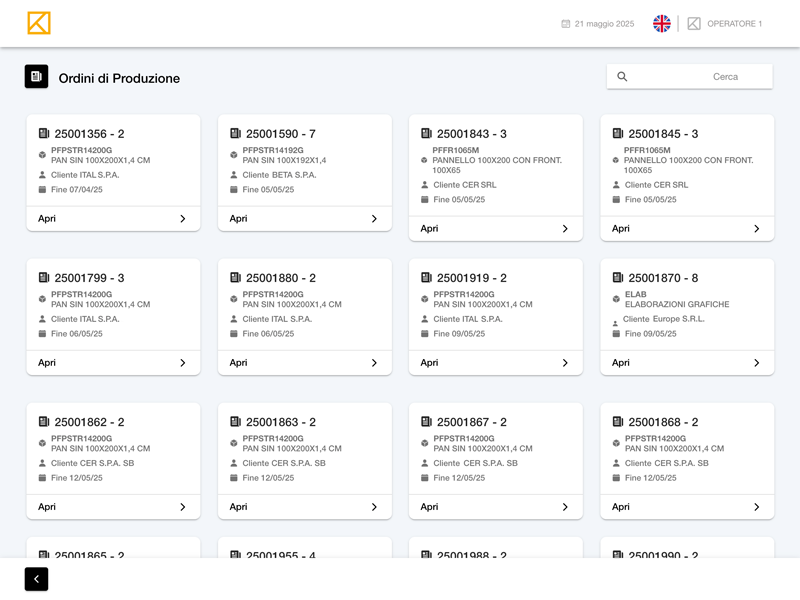Viewport: 800px width, 600px height.
Task: Select order card title 25001867 - 2
Action: [x=471, y=422]
